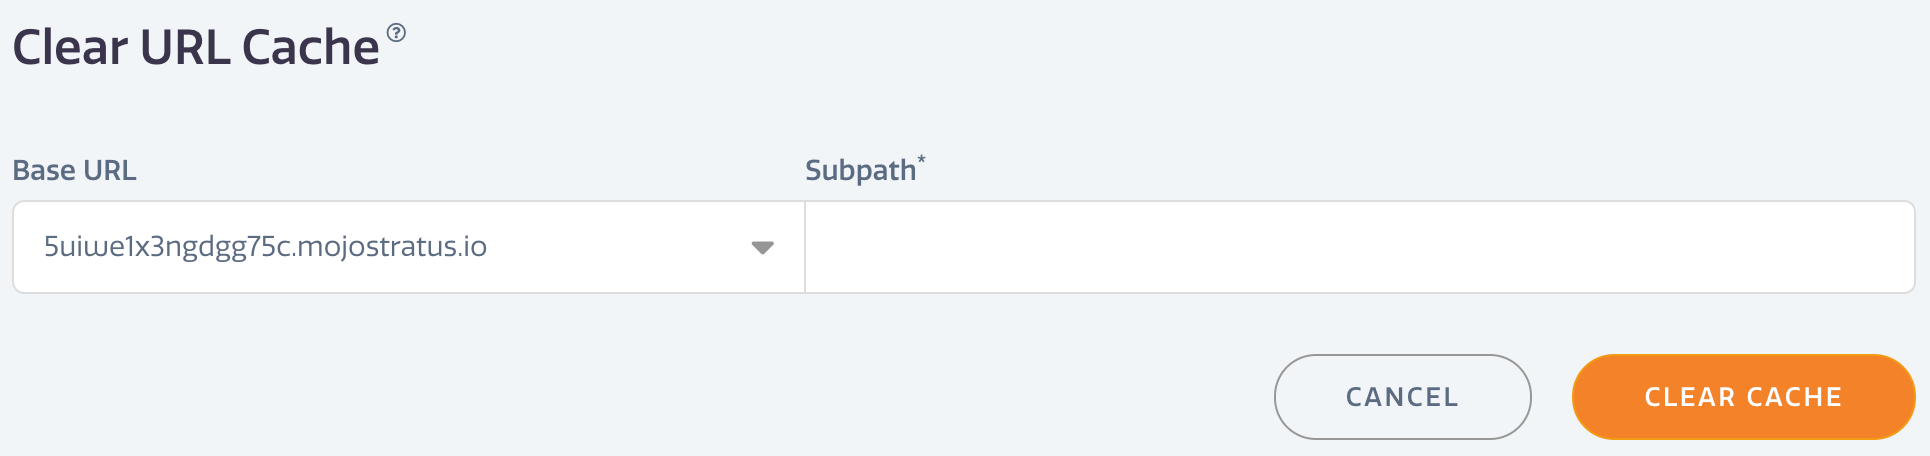This screenshot has height=456, width=1930.
Task: Click the Clear URL Cache heading
Action: click(x=196, y=48)
